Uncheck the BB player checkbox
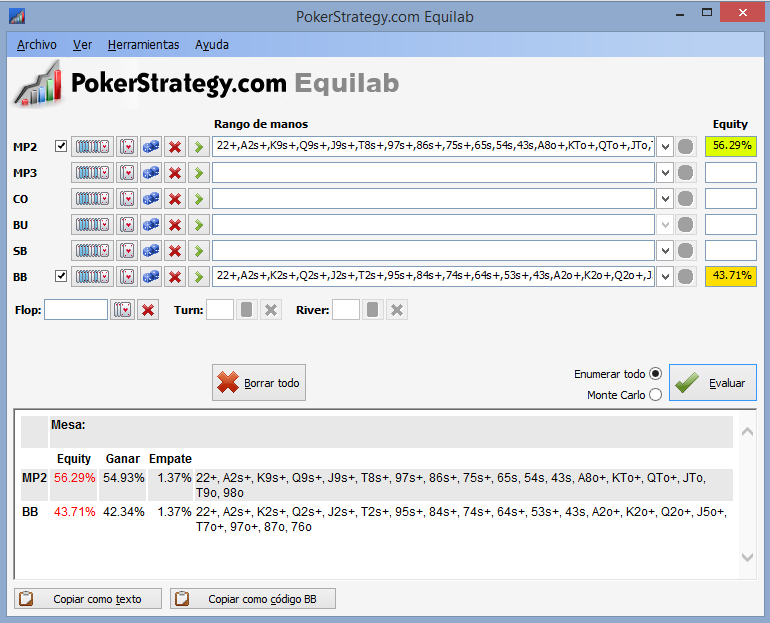 (x=61, y=276)
